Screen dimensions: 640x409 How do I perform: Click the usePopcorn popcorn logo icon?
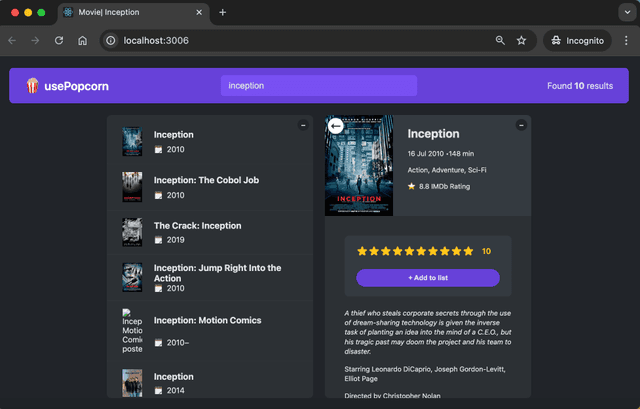(32, 86)
